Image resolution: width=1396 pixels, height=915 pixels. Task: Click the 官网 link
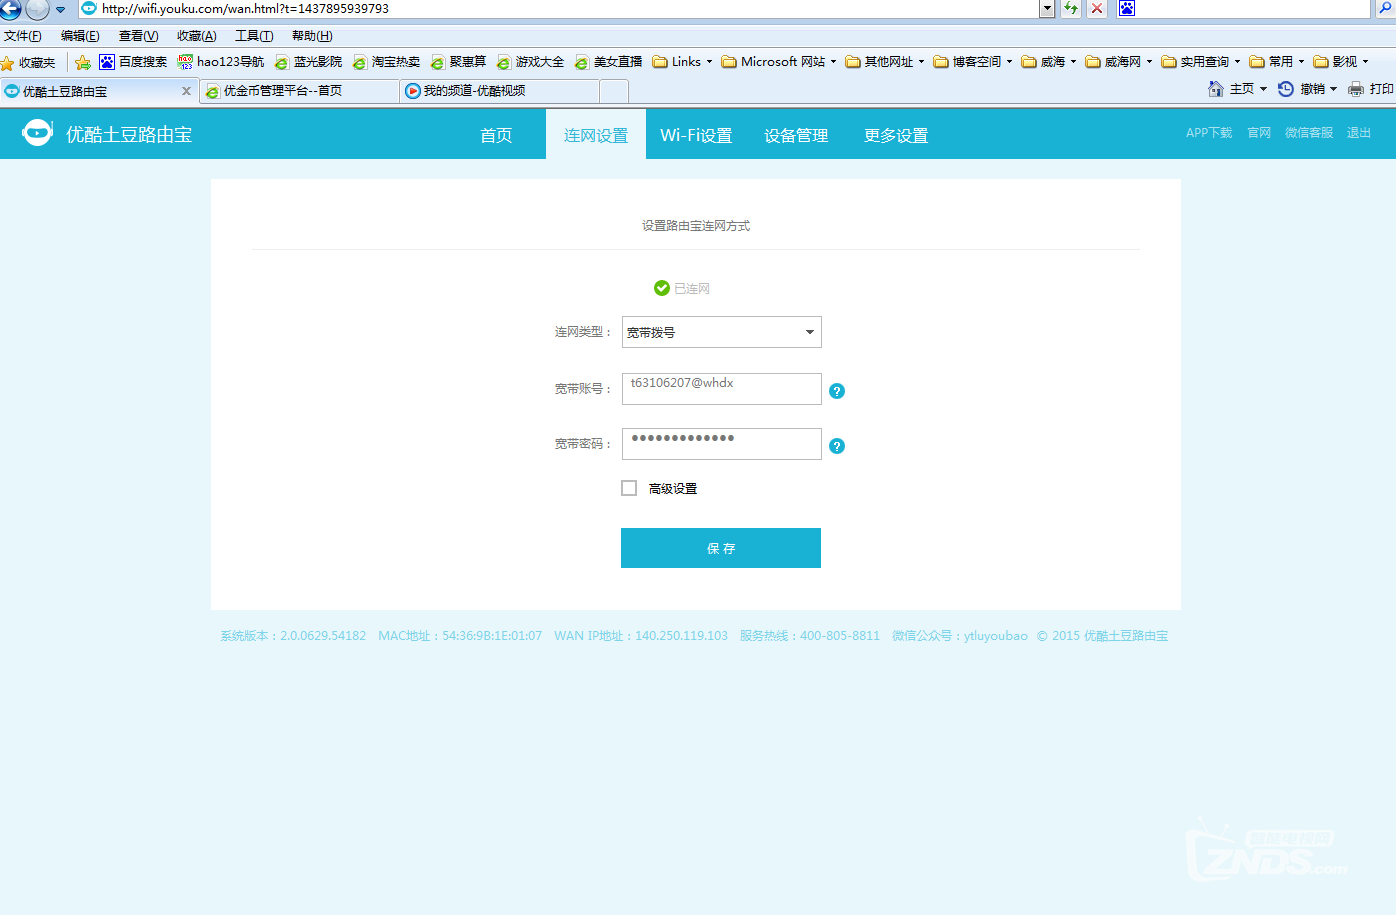[x=1259, y=133]
